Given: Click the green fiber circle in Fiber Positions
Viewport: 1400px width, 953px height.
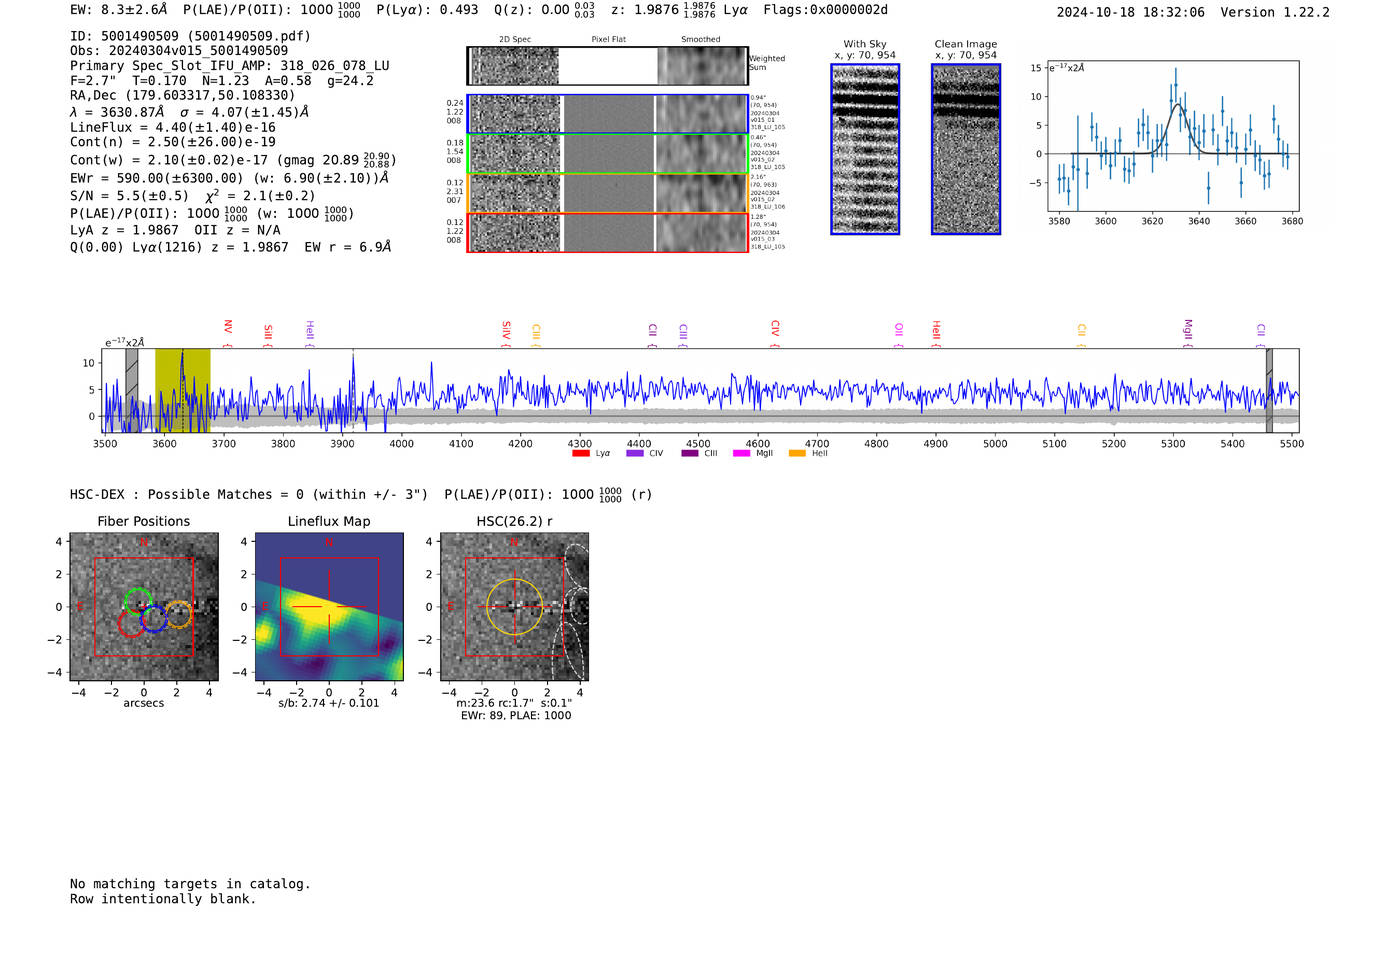Looking at the screenshot, I should click(137, 601).
